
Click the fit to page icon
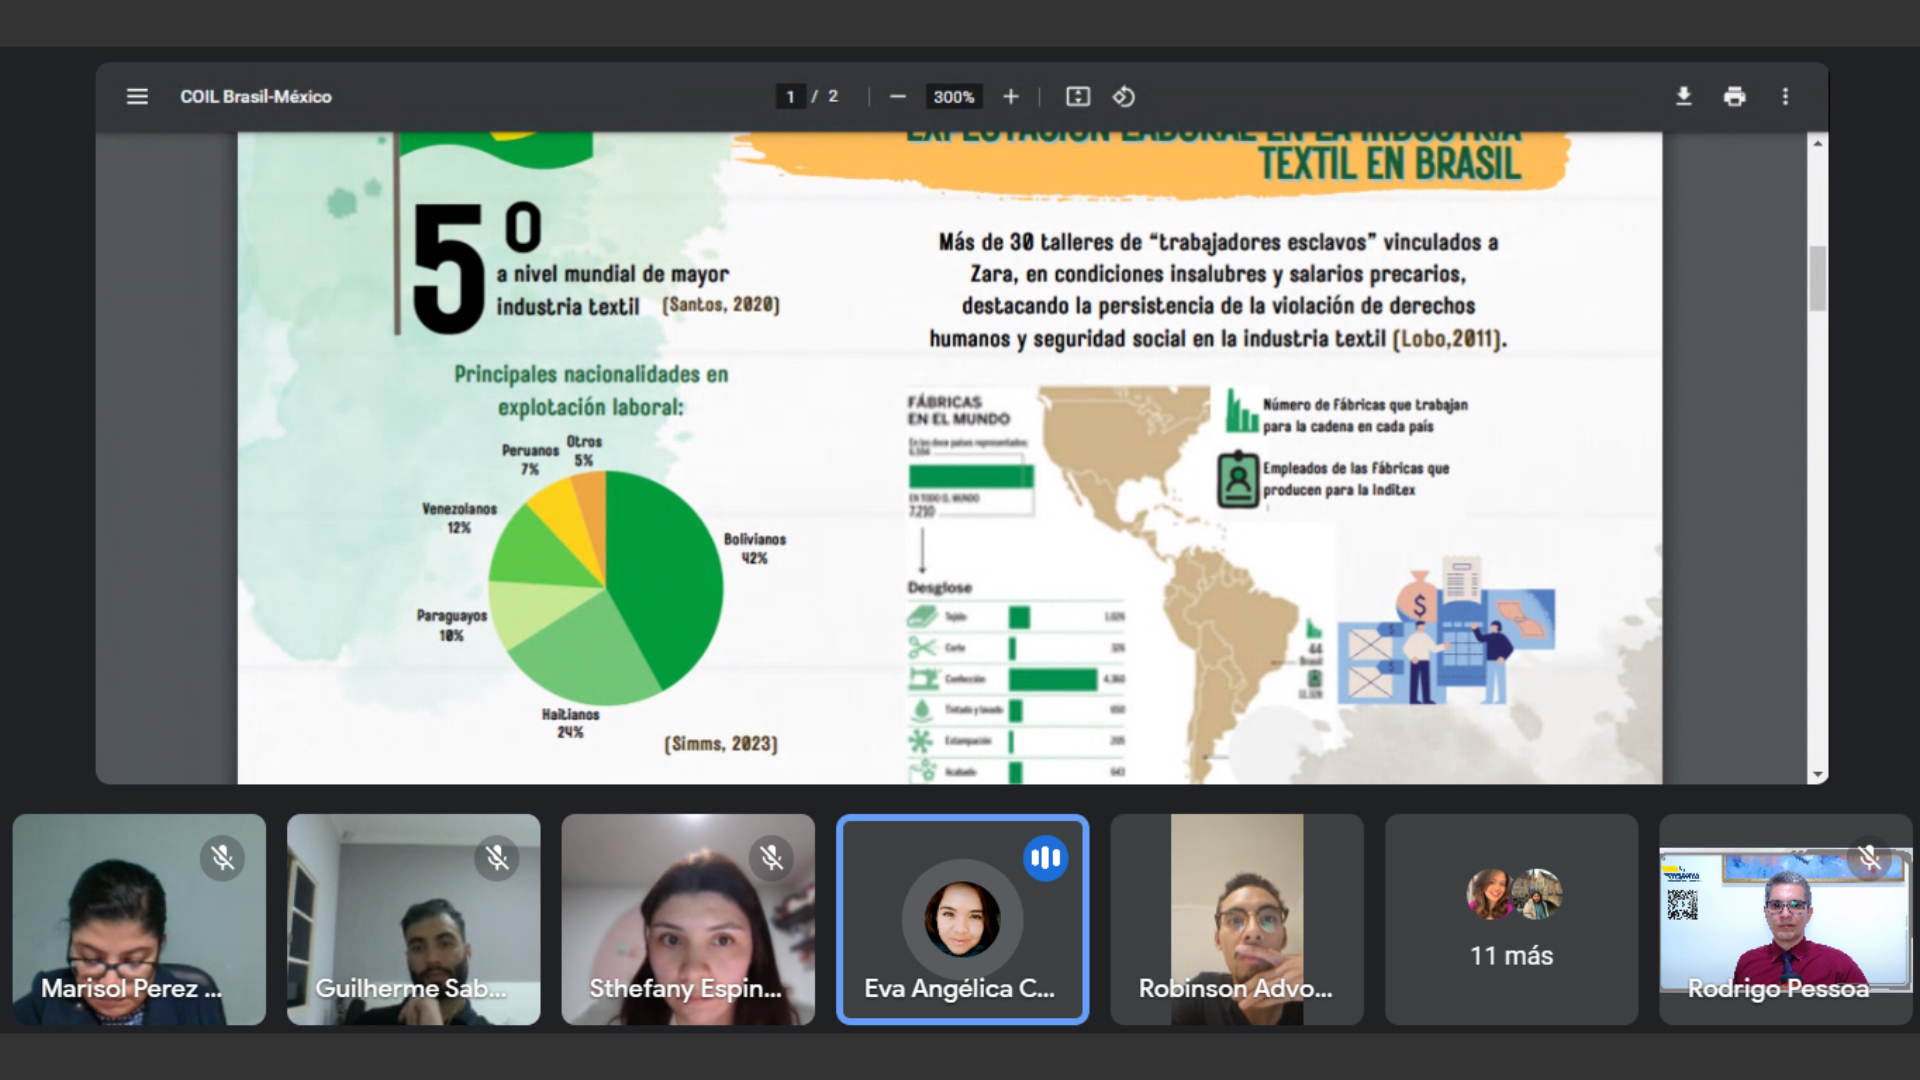point(1078,97)
